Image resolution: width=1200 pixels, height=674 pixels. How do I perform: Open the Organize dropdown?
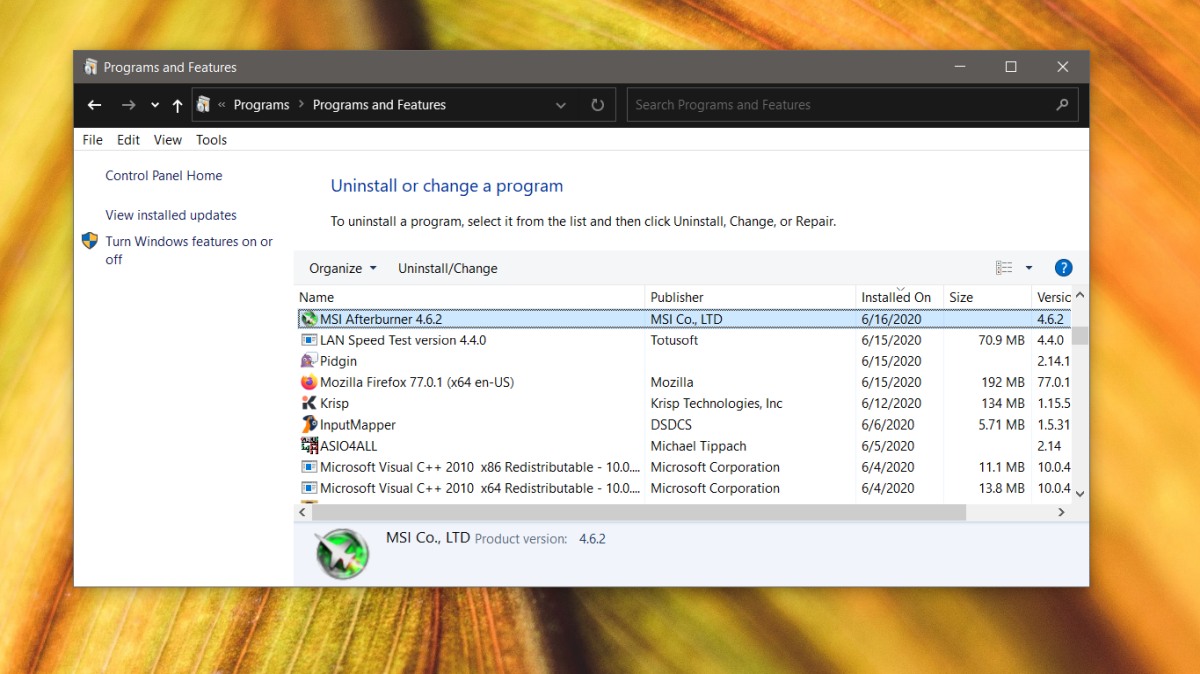pyautogui.click(x=343, y=268)
